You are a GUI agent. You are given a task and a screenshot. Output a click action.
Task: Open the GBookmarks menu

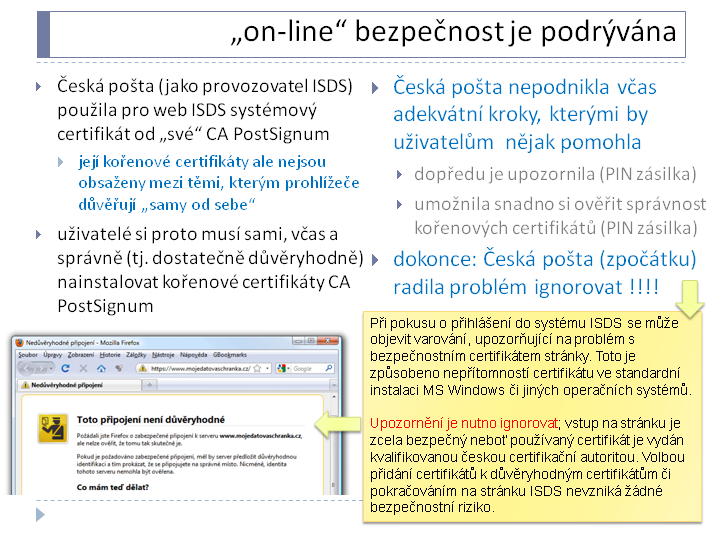tap(230, 355)
